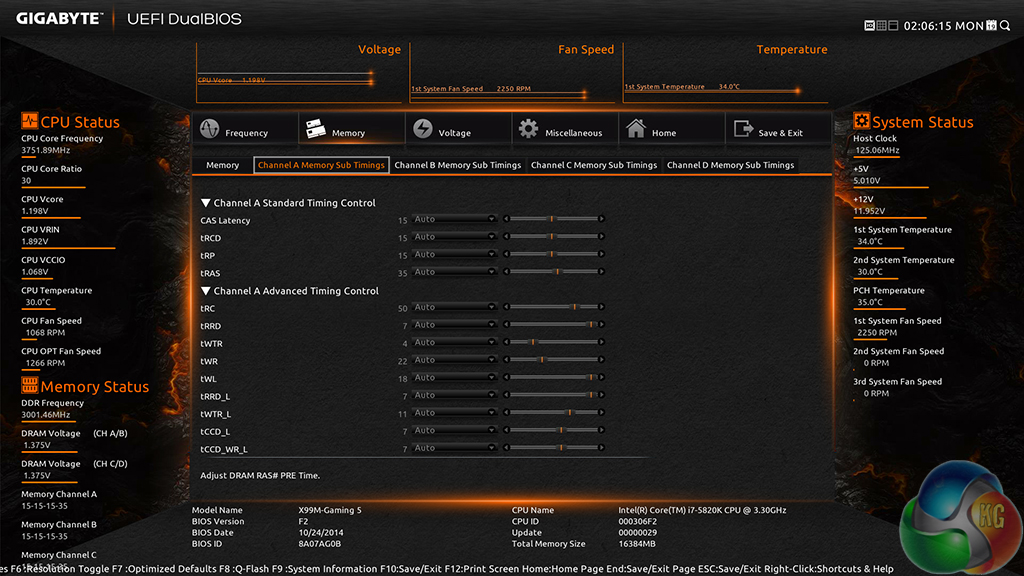Screen dimensions: 1024x576
Task: Open the tRCD Auto dropdown
Action: pyautogui.click(x=454, y=236)
